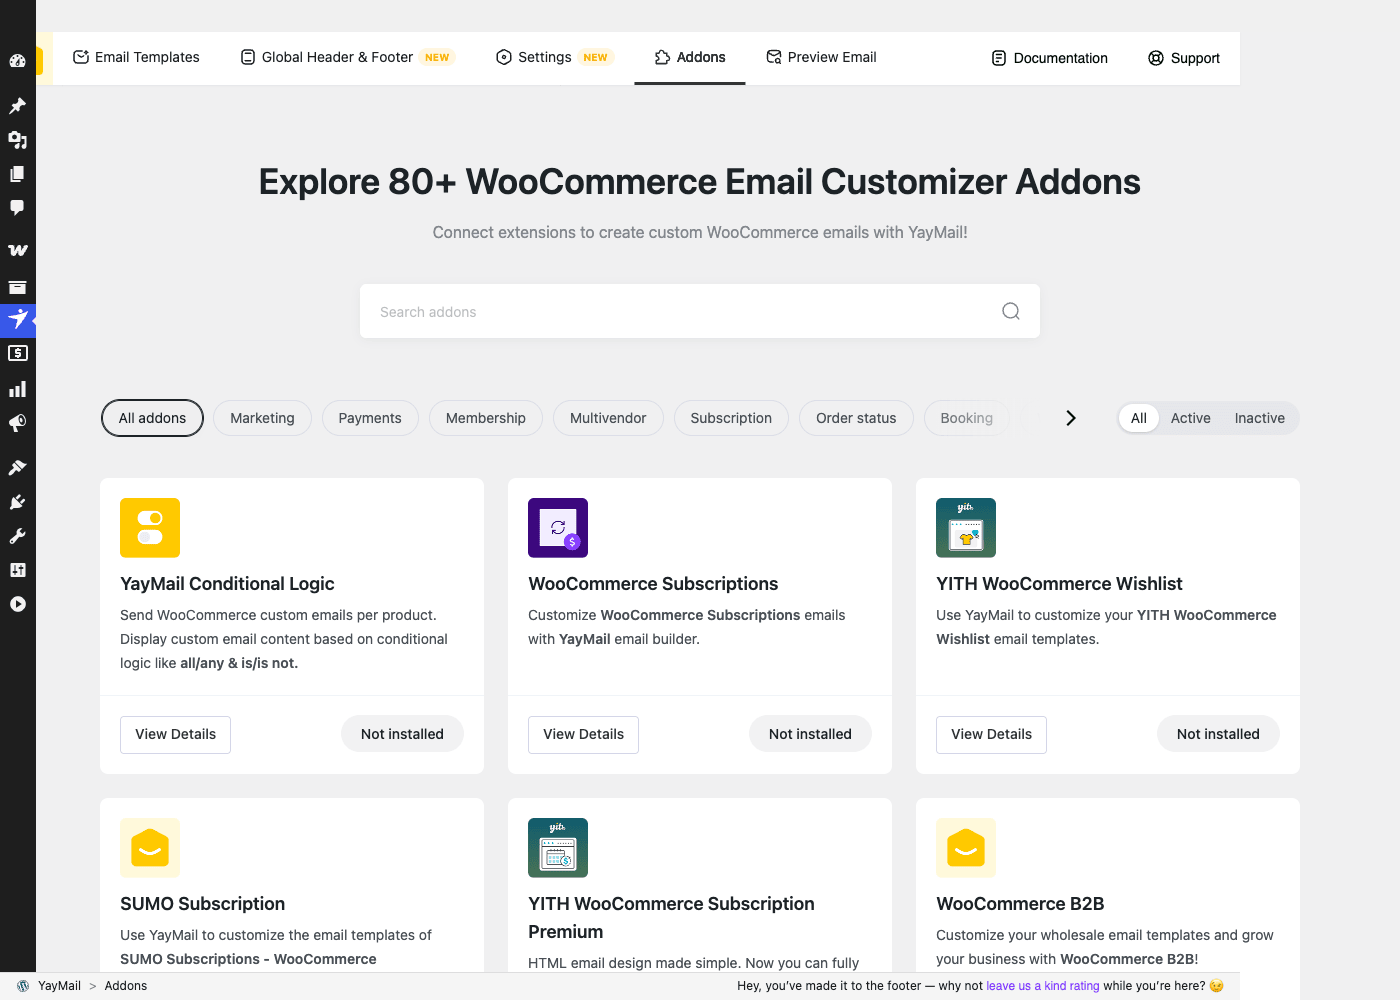Open the YayMail Settings tab
Screen dimensions: 1400x1000
coord(553,57)
